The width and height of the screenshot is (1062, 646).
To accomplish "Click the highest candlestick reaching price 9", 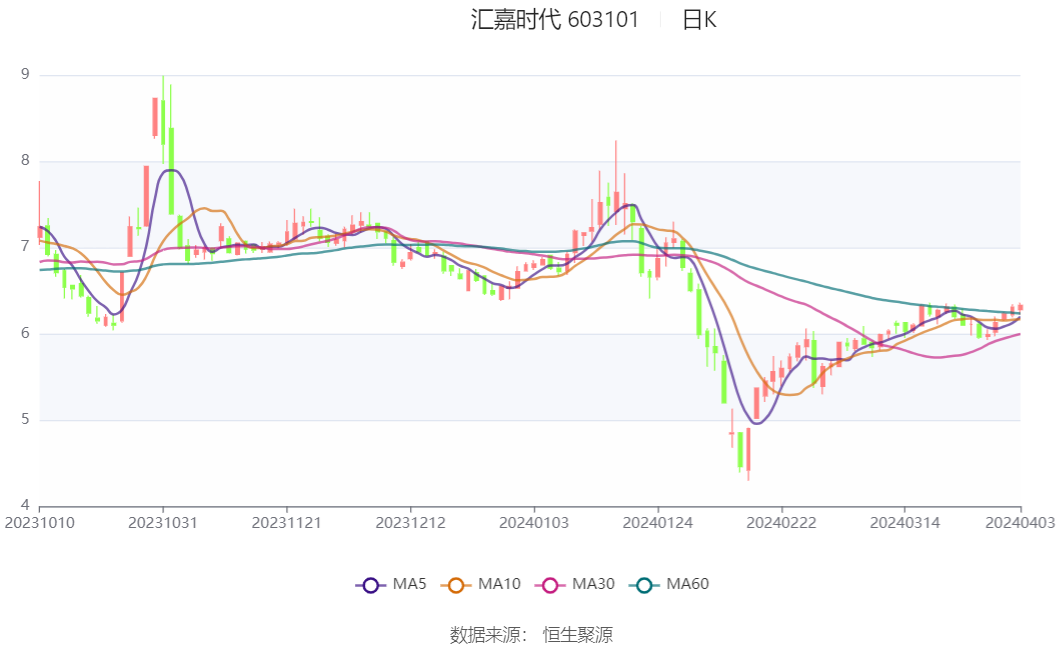I will tap(163, 122).
